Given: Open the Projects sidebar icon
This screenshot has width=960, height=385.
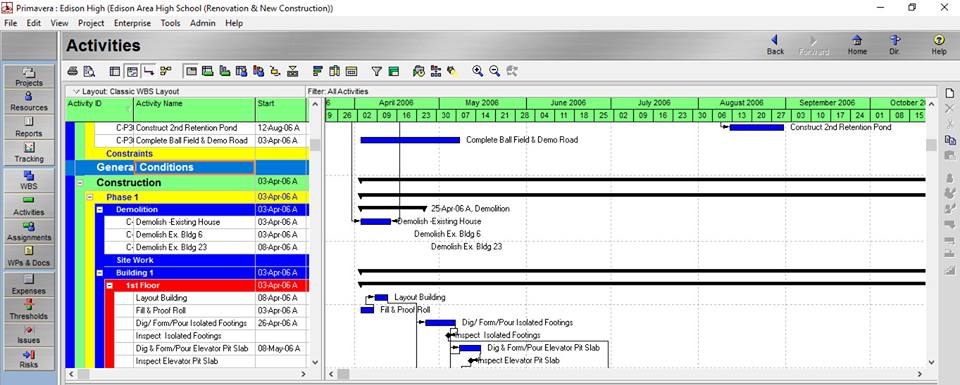Looking at the screenshot, I should 29,77.
